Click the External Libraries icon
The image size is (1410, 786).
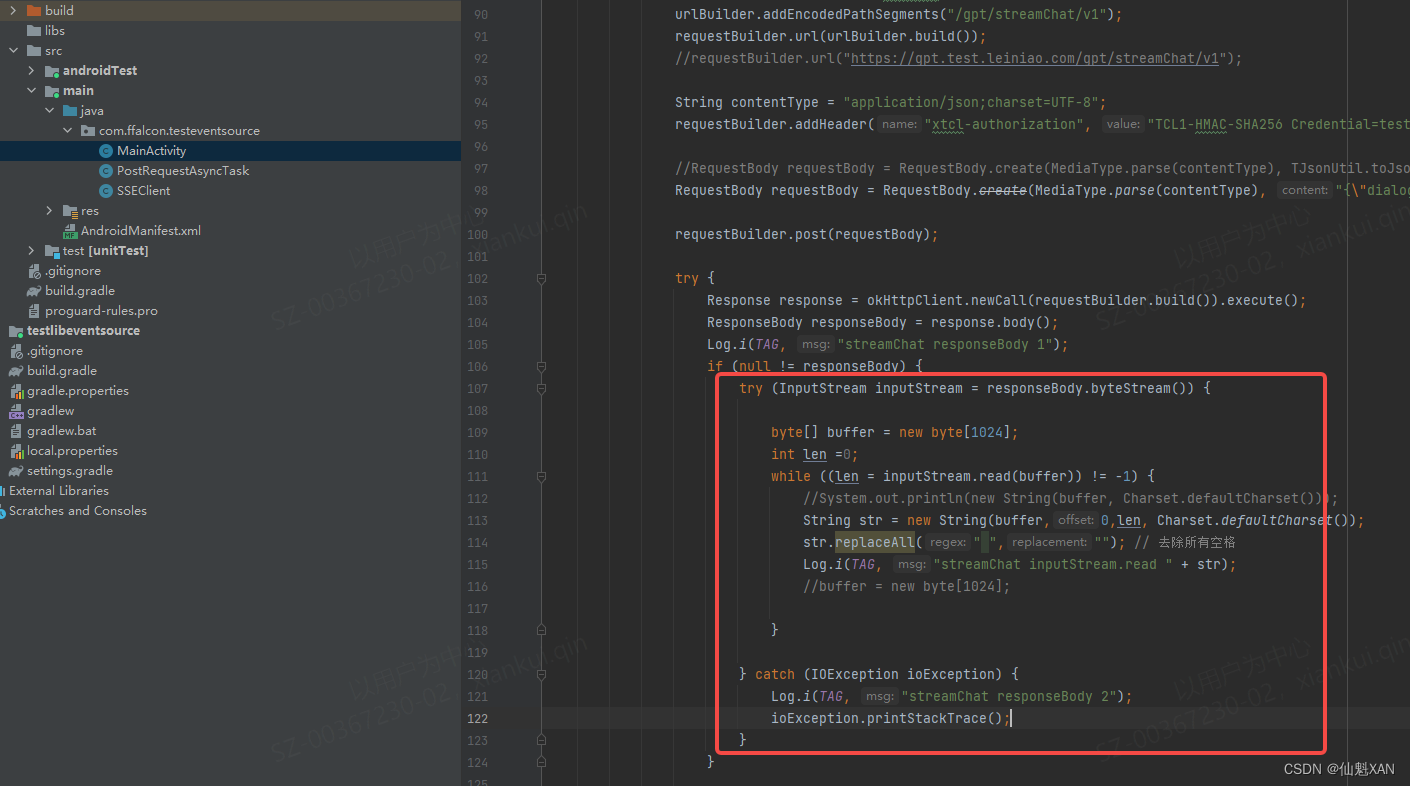click(x=3, y=491)
